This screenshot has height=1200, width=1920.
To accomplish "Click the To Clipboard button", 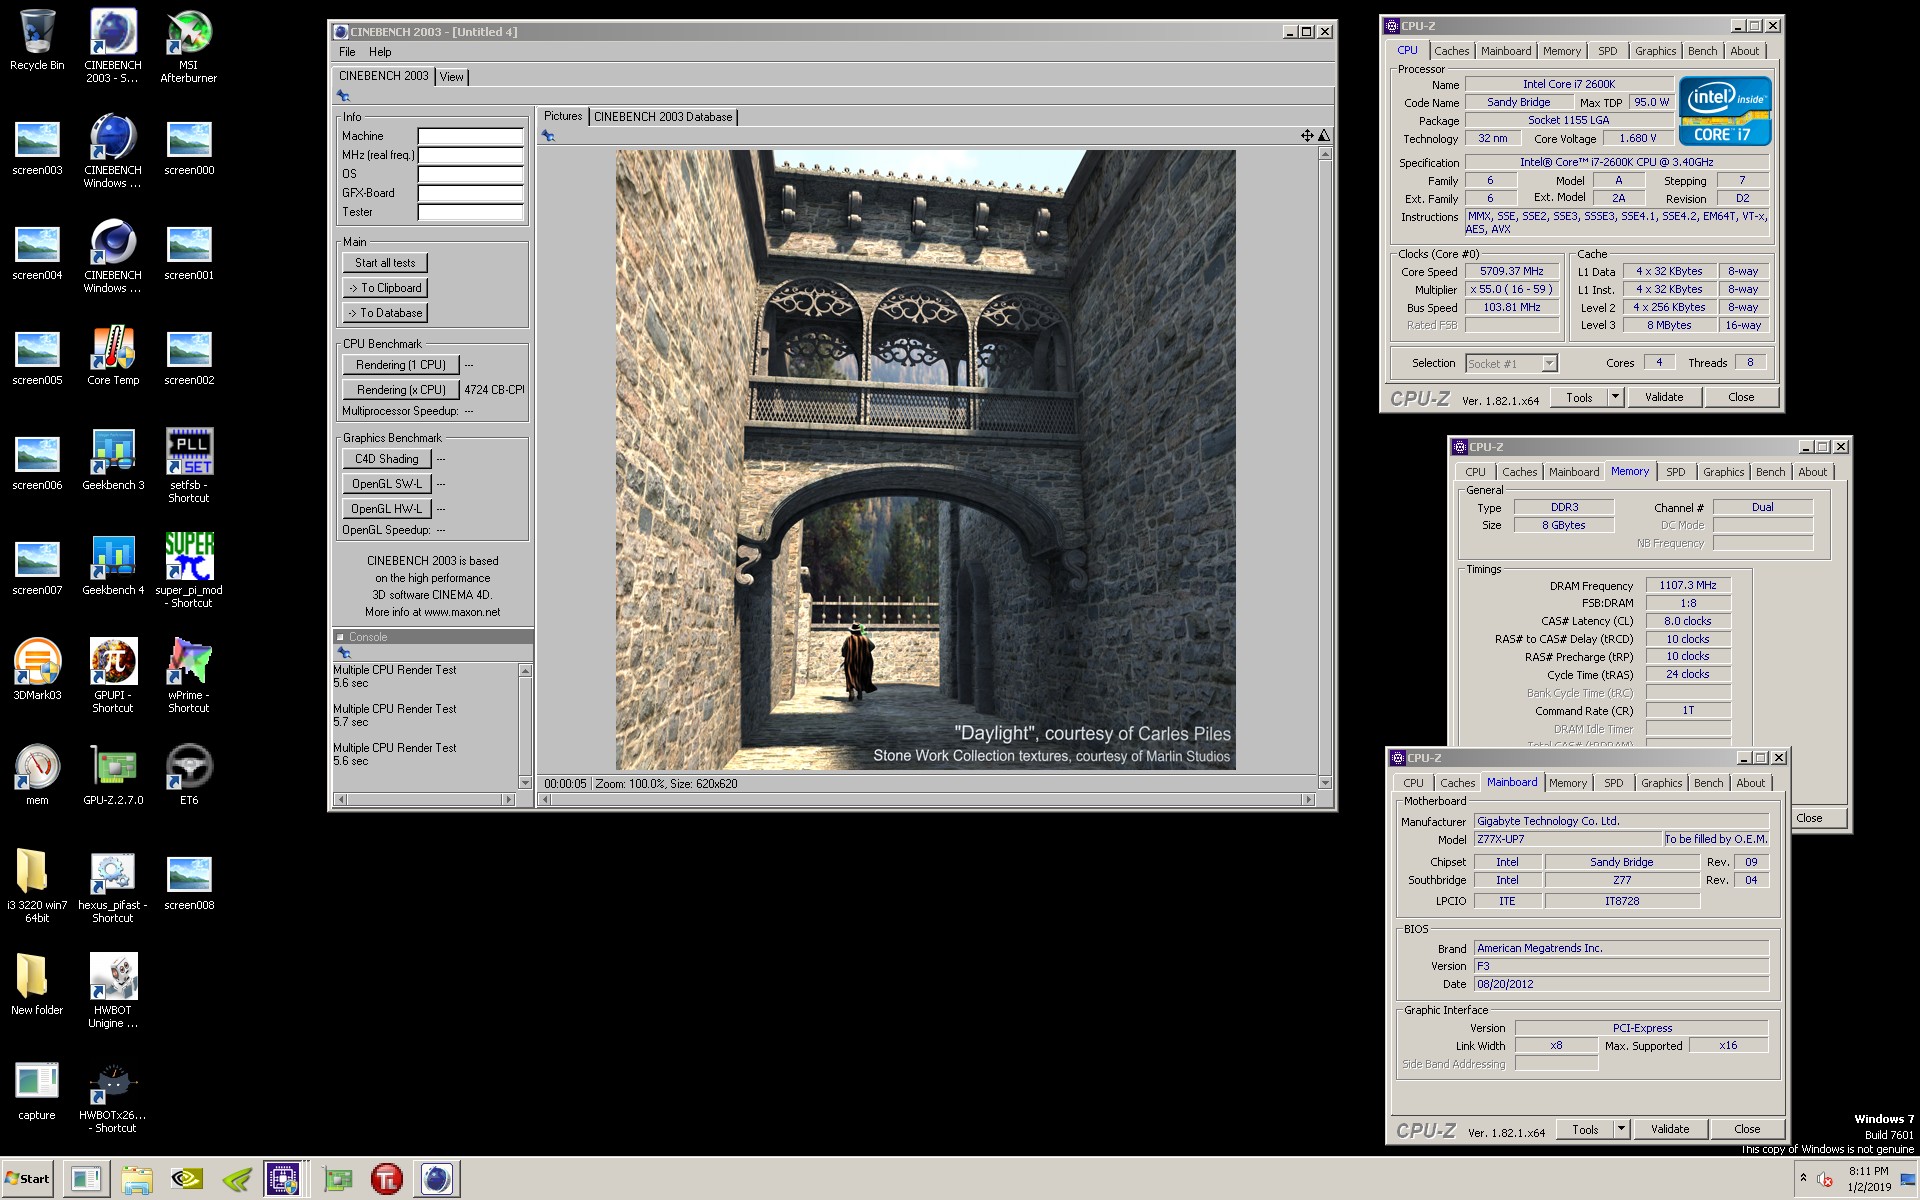I will click(x=385, y=288).
